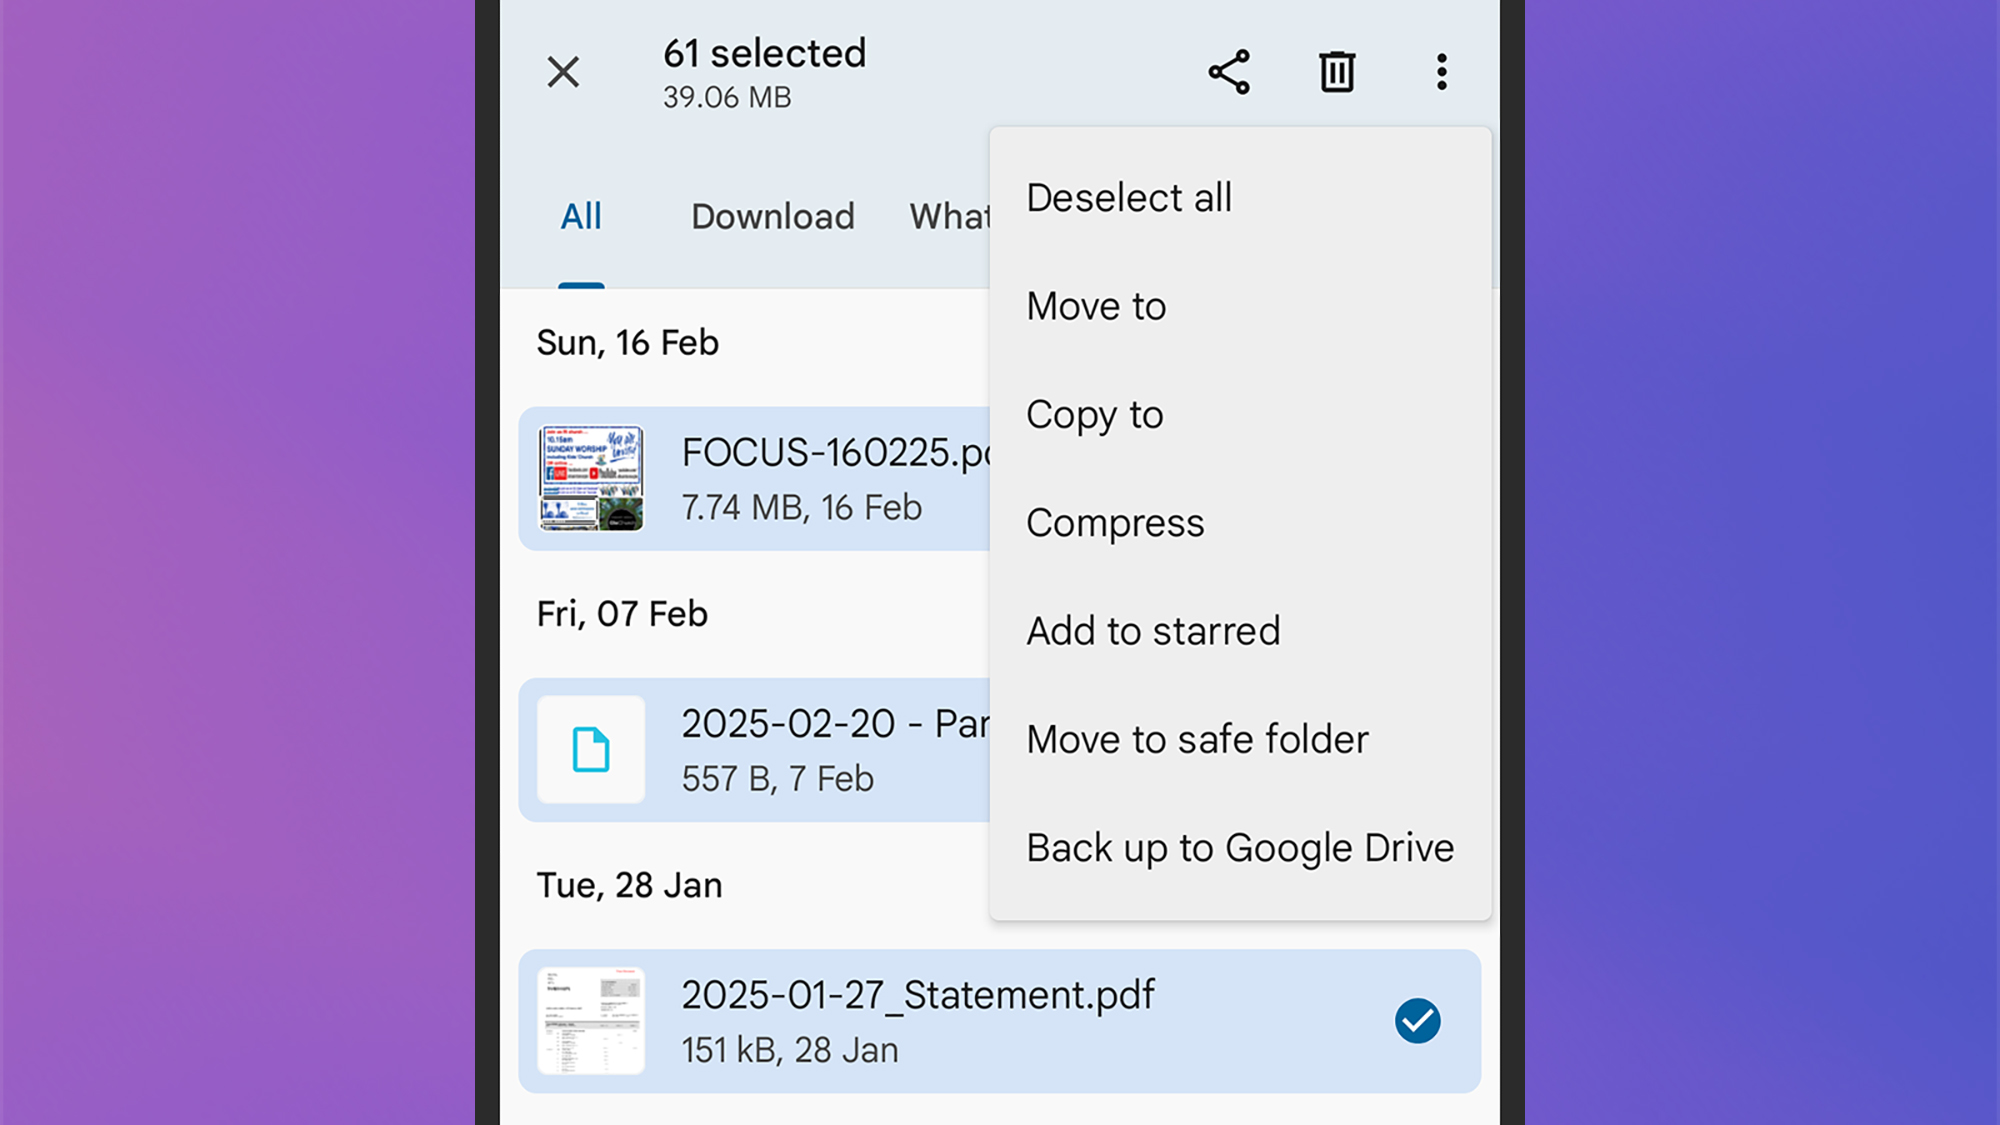
Task: Tap the share icon in top bar
Action: (1229, 72)
